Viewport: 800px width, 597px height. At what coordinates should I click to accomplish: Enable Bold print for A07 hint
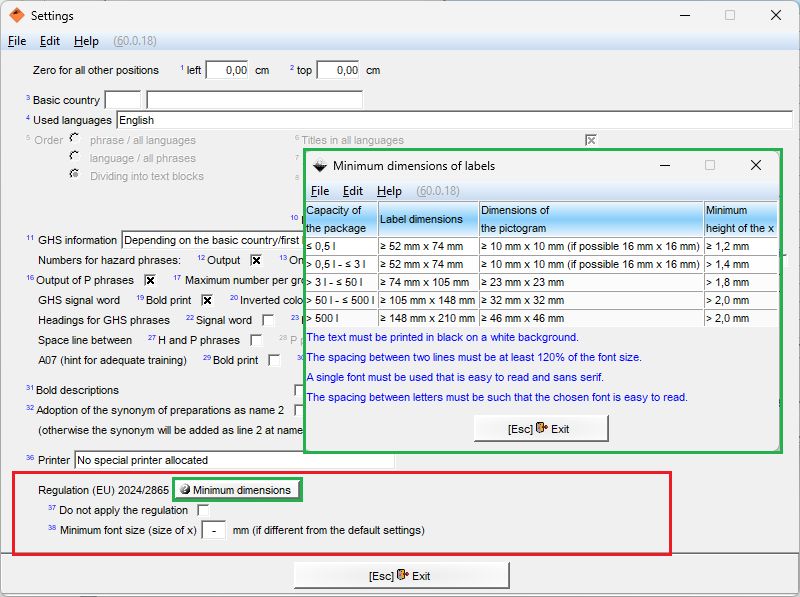pos(274,360)
